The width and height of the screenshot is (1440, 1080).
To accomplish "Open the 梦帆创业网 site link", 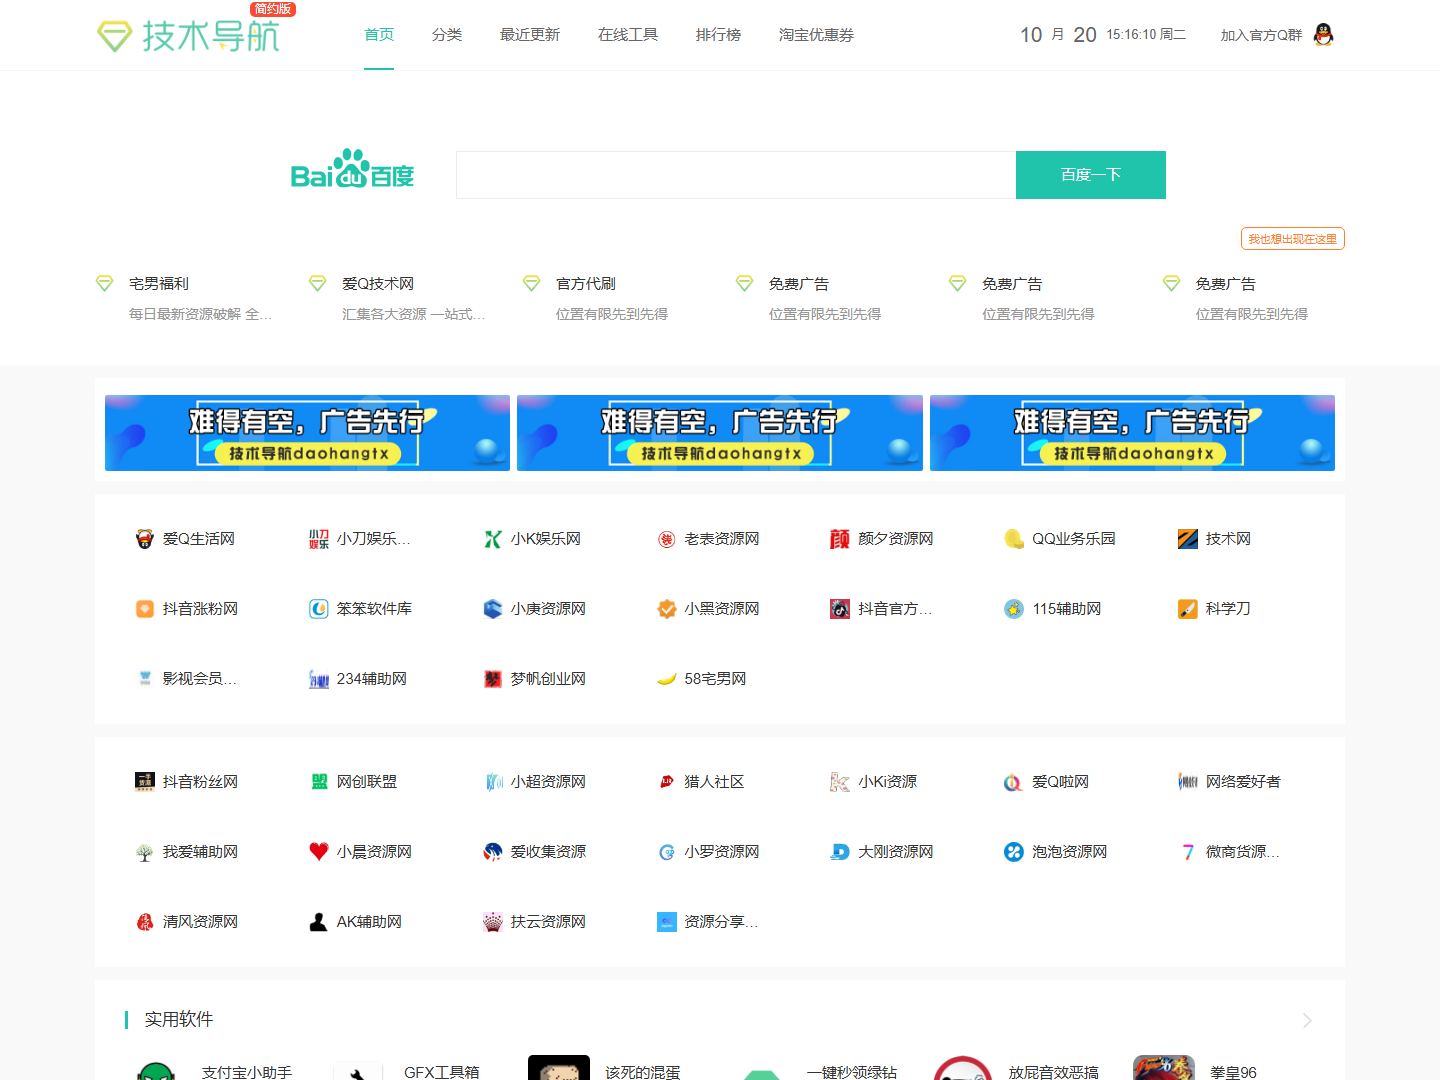I will click(x=548, y=679).
